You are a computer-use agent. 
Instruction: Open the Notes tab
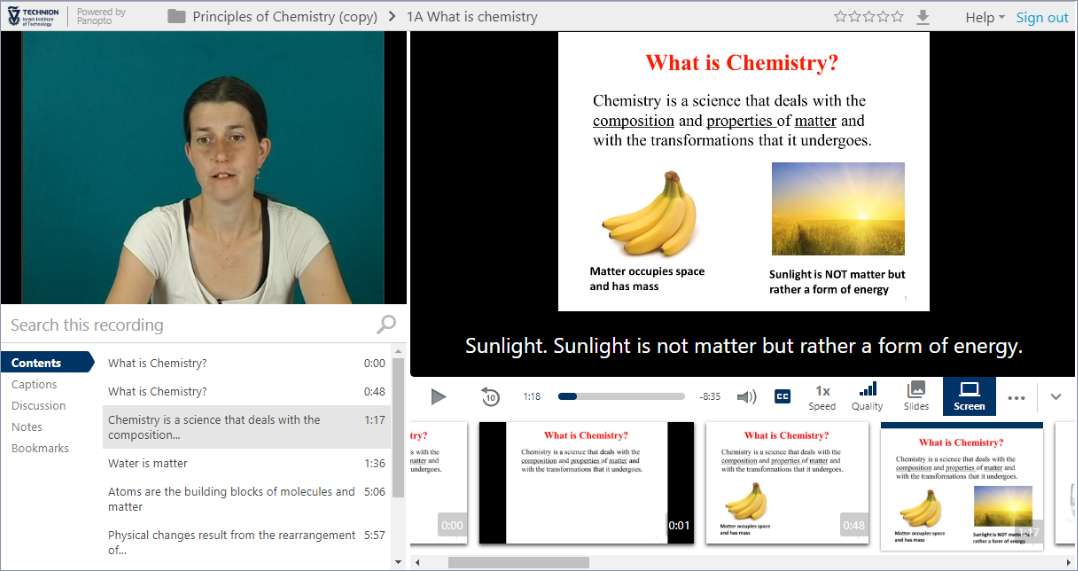click(x=27, y=427)
